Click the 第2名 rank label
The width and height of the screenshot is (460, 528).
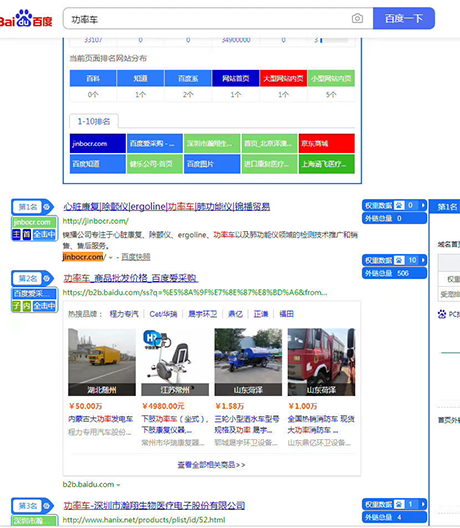click(x=28, y=278)
